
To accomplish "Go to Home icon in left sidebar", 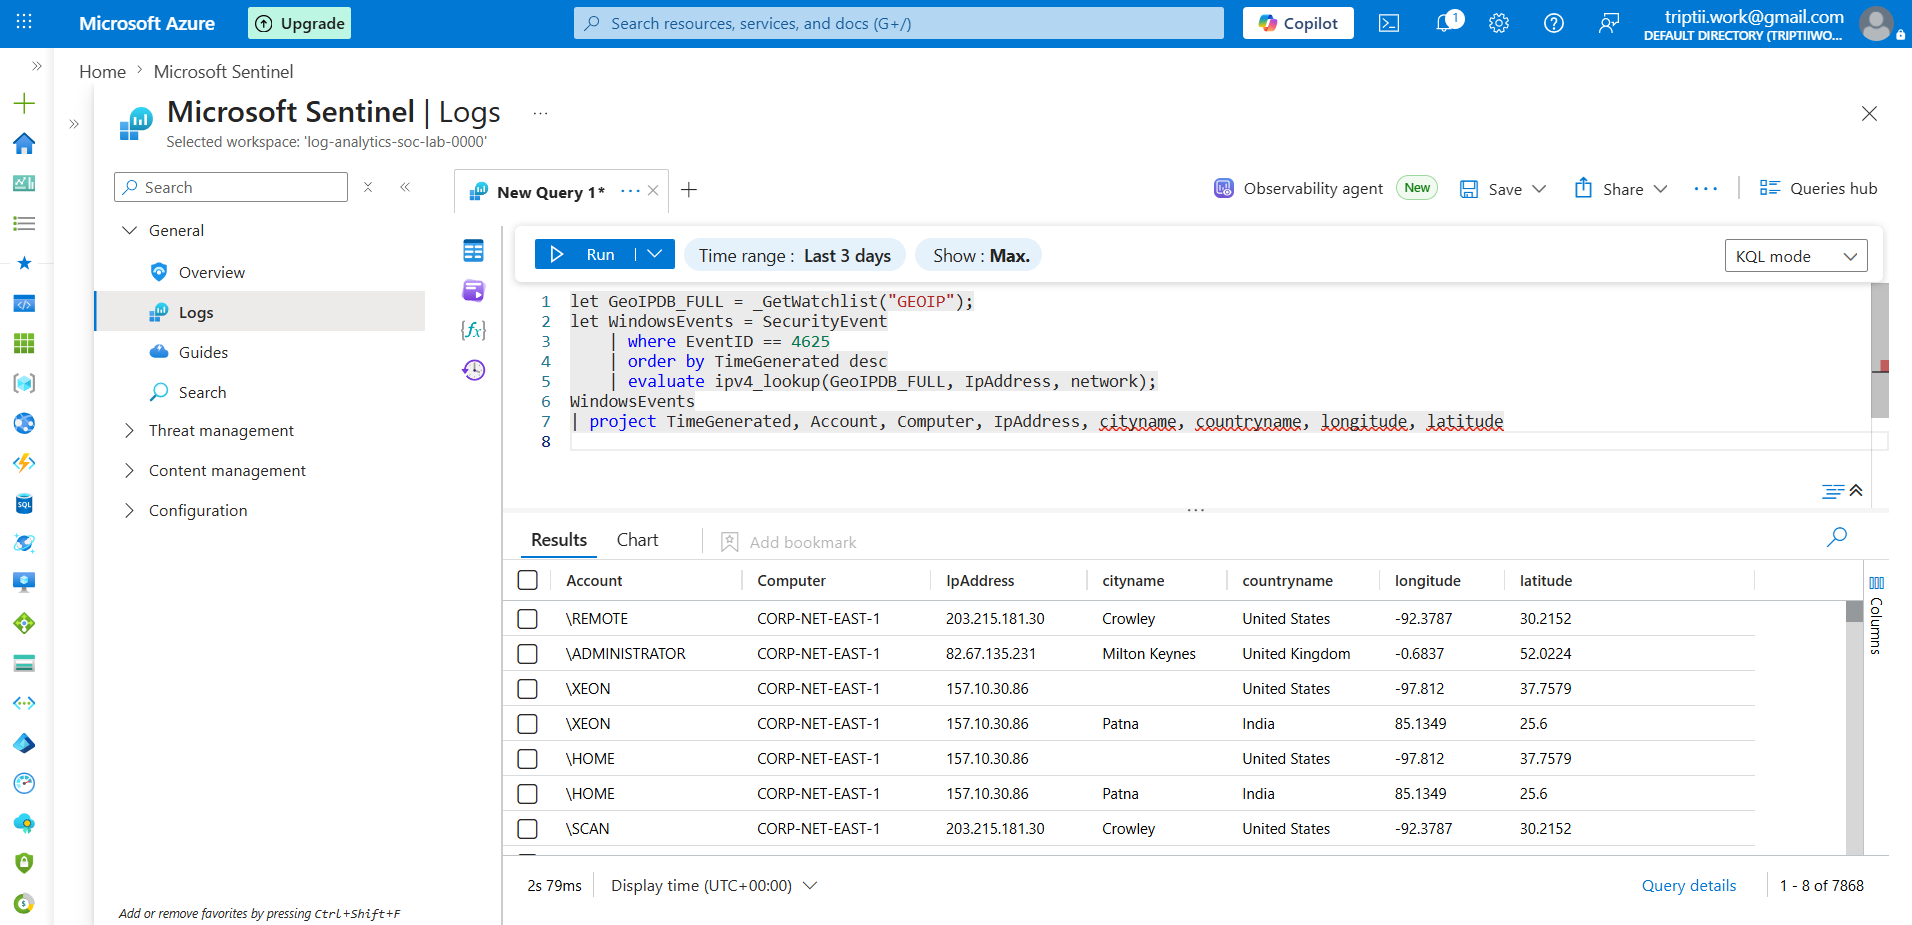I will (24, 143).
